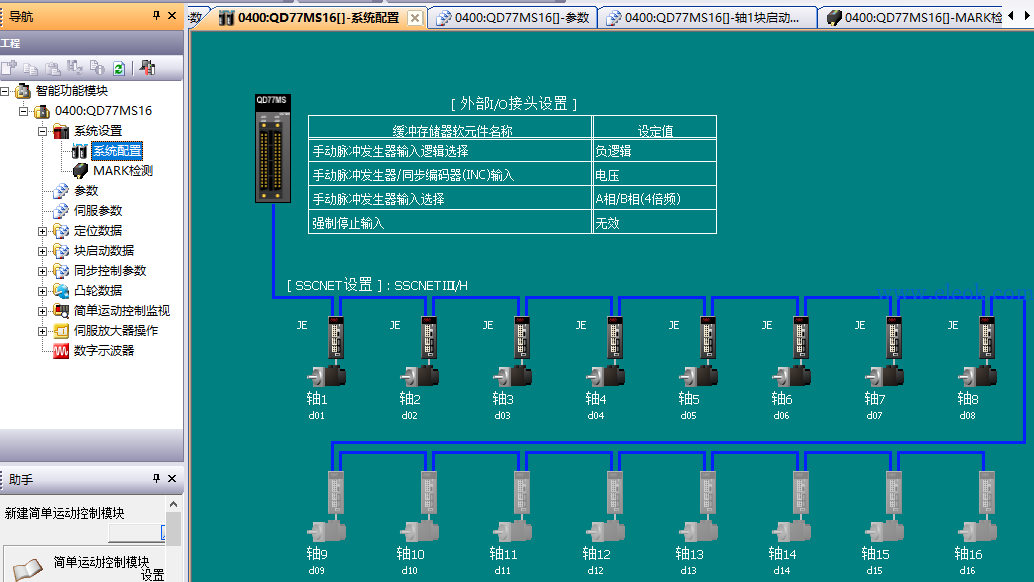Screen dimensions: 1034x582
Task: Pin the 助手 assistant panel
Action: [156, 479]
